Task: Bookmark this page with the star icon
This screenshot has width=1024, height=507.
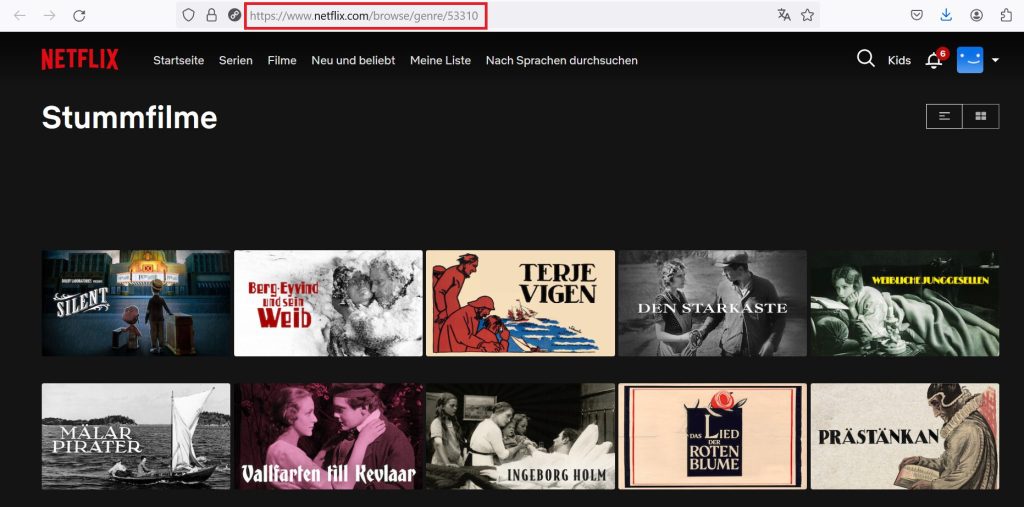Action: (x=807, y=15)
